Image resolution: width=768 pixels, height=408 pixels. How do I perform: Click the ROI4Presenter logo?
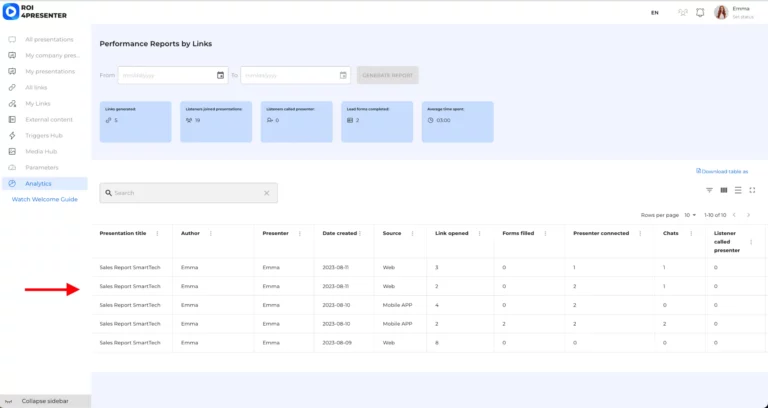(35, 11)
